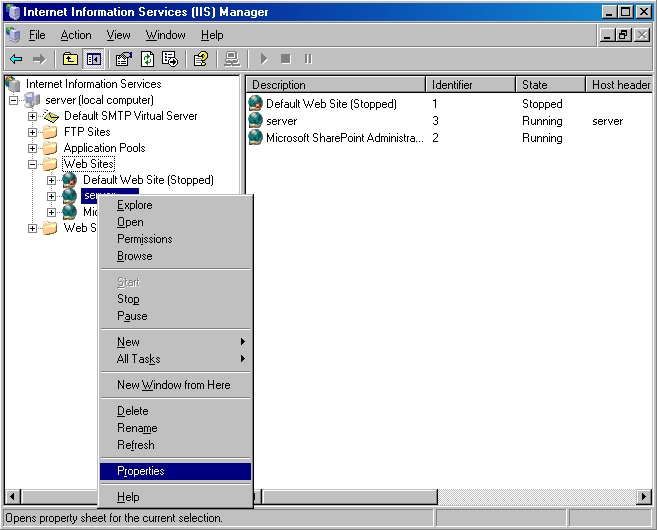Sort by the Description column header
This screenshot has width=657, height=530.
pos(336,85)
